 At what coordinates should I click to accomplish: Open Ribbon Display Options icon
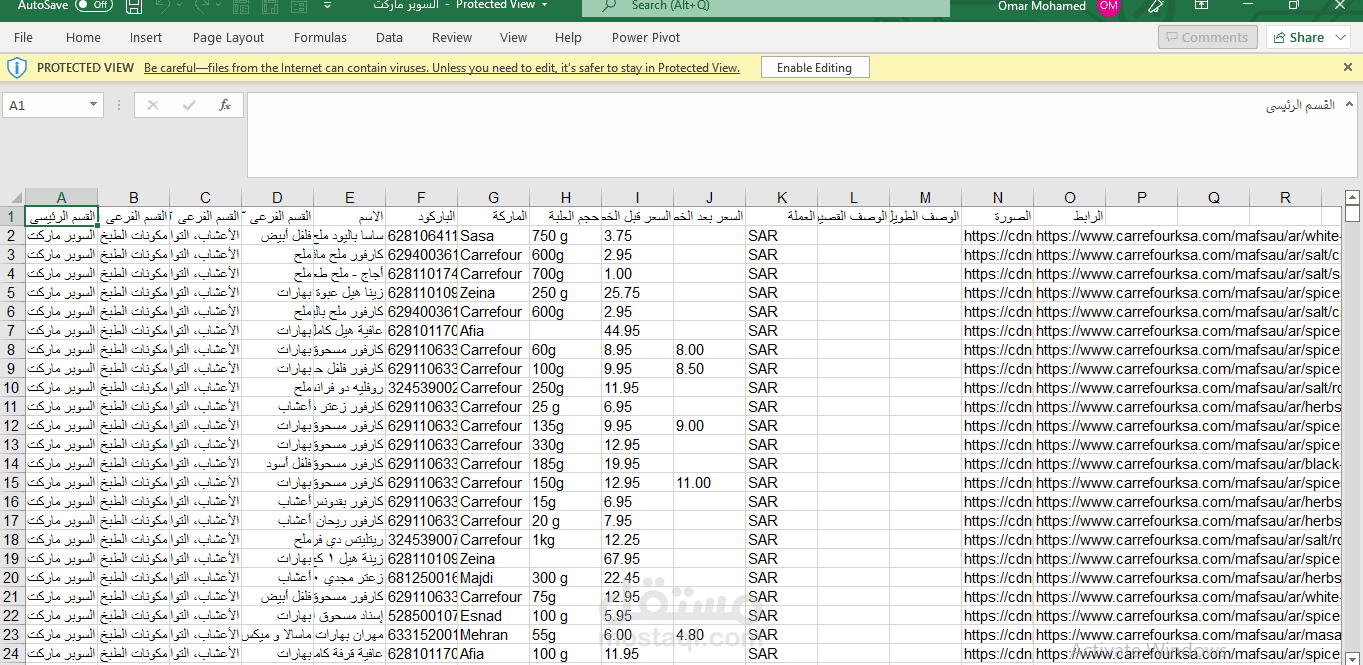tap(1202, 6)
